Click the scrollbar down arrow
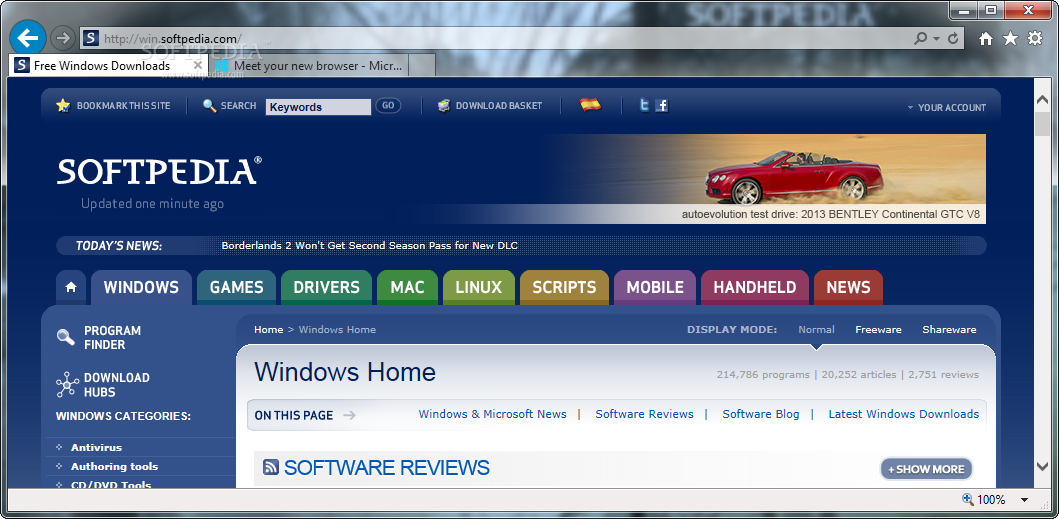This screenshot has height=519, width=1059. tap(1042, 466)
